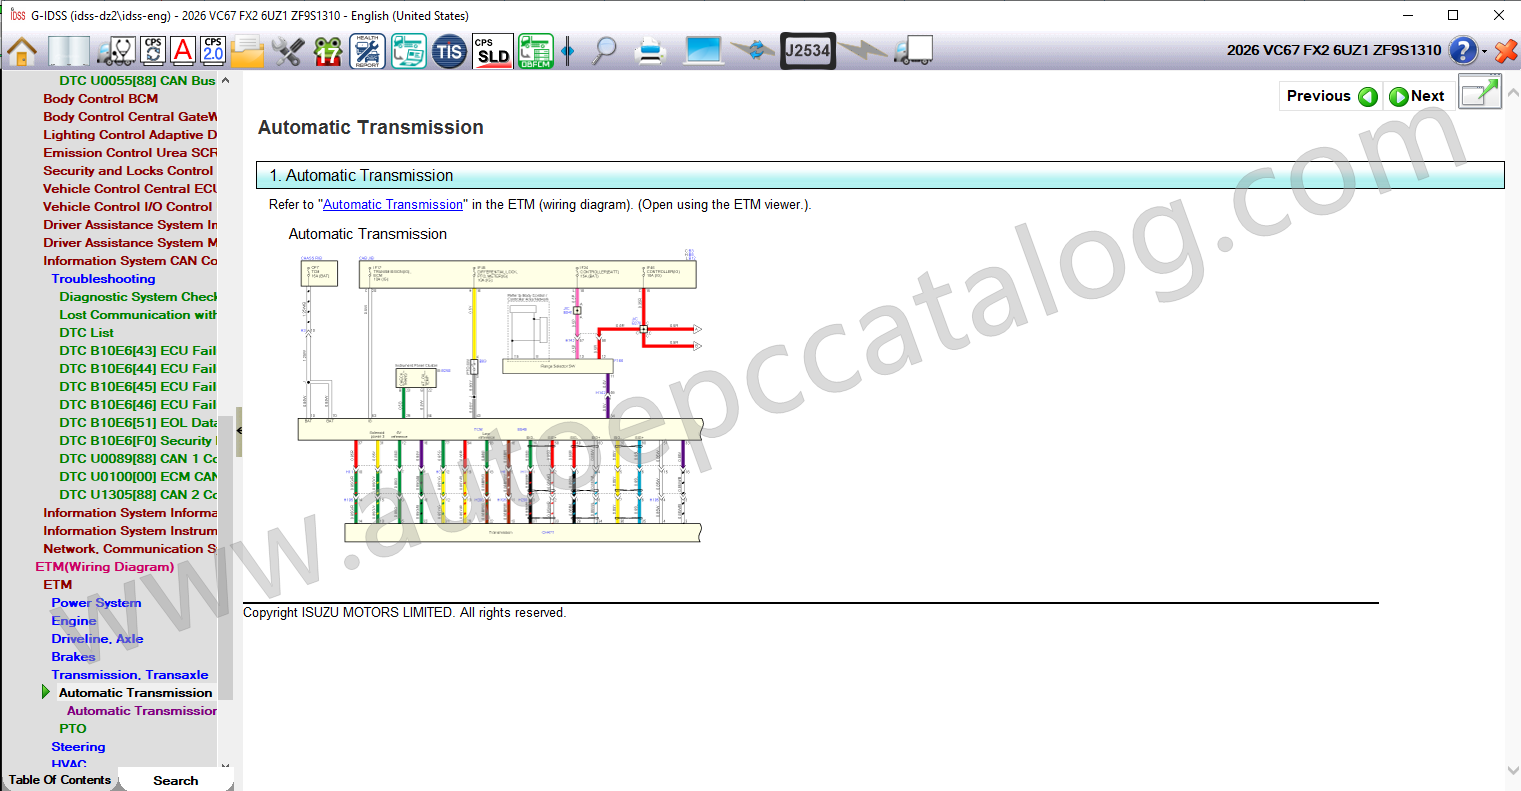Switch to the Table Of Contents tab
This screenshot has height=791, width=1521.
pyautogui.click(x=59, y=779)
